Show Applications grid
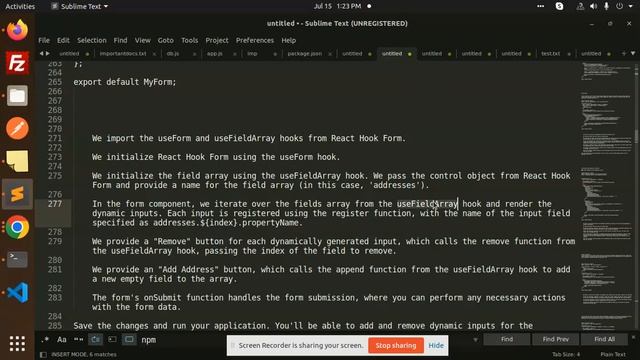The width and height of the screenshot is (640, 360). (x=17, y=344)
